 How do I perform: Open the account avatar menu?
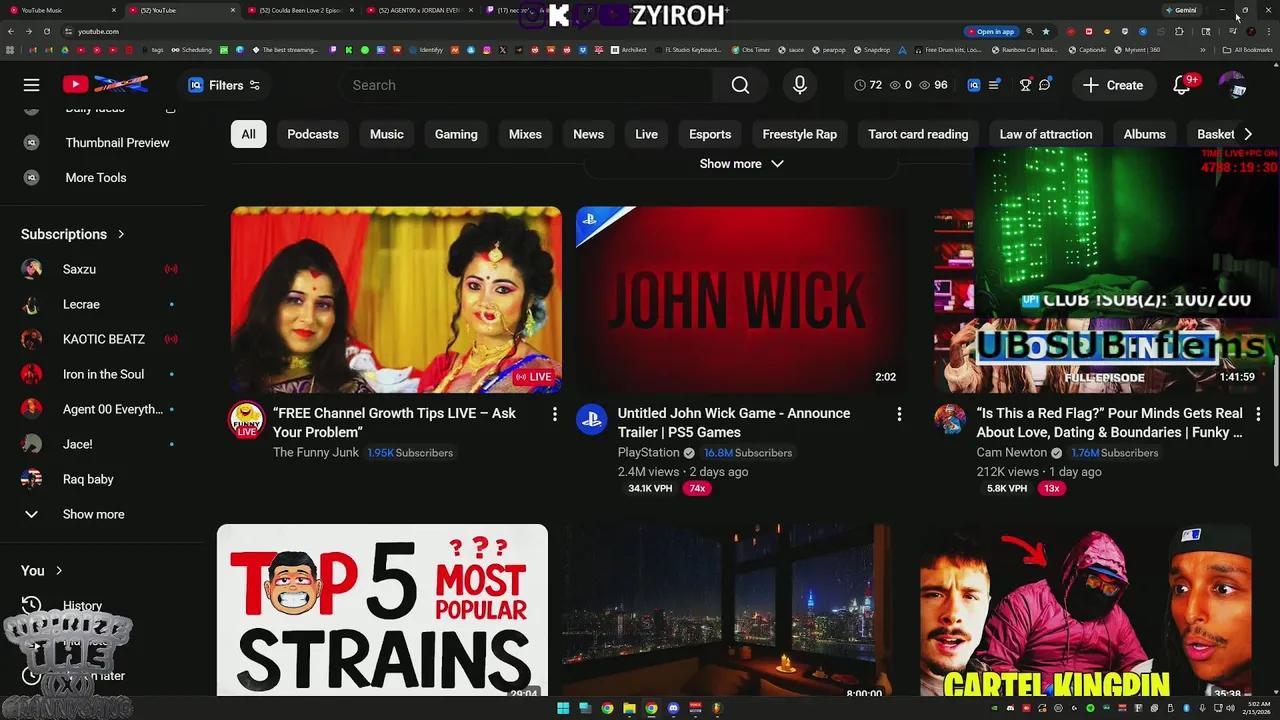click(x=1232, y=85)
